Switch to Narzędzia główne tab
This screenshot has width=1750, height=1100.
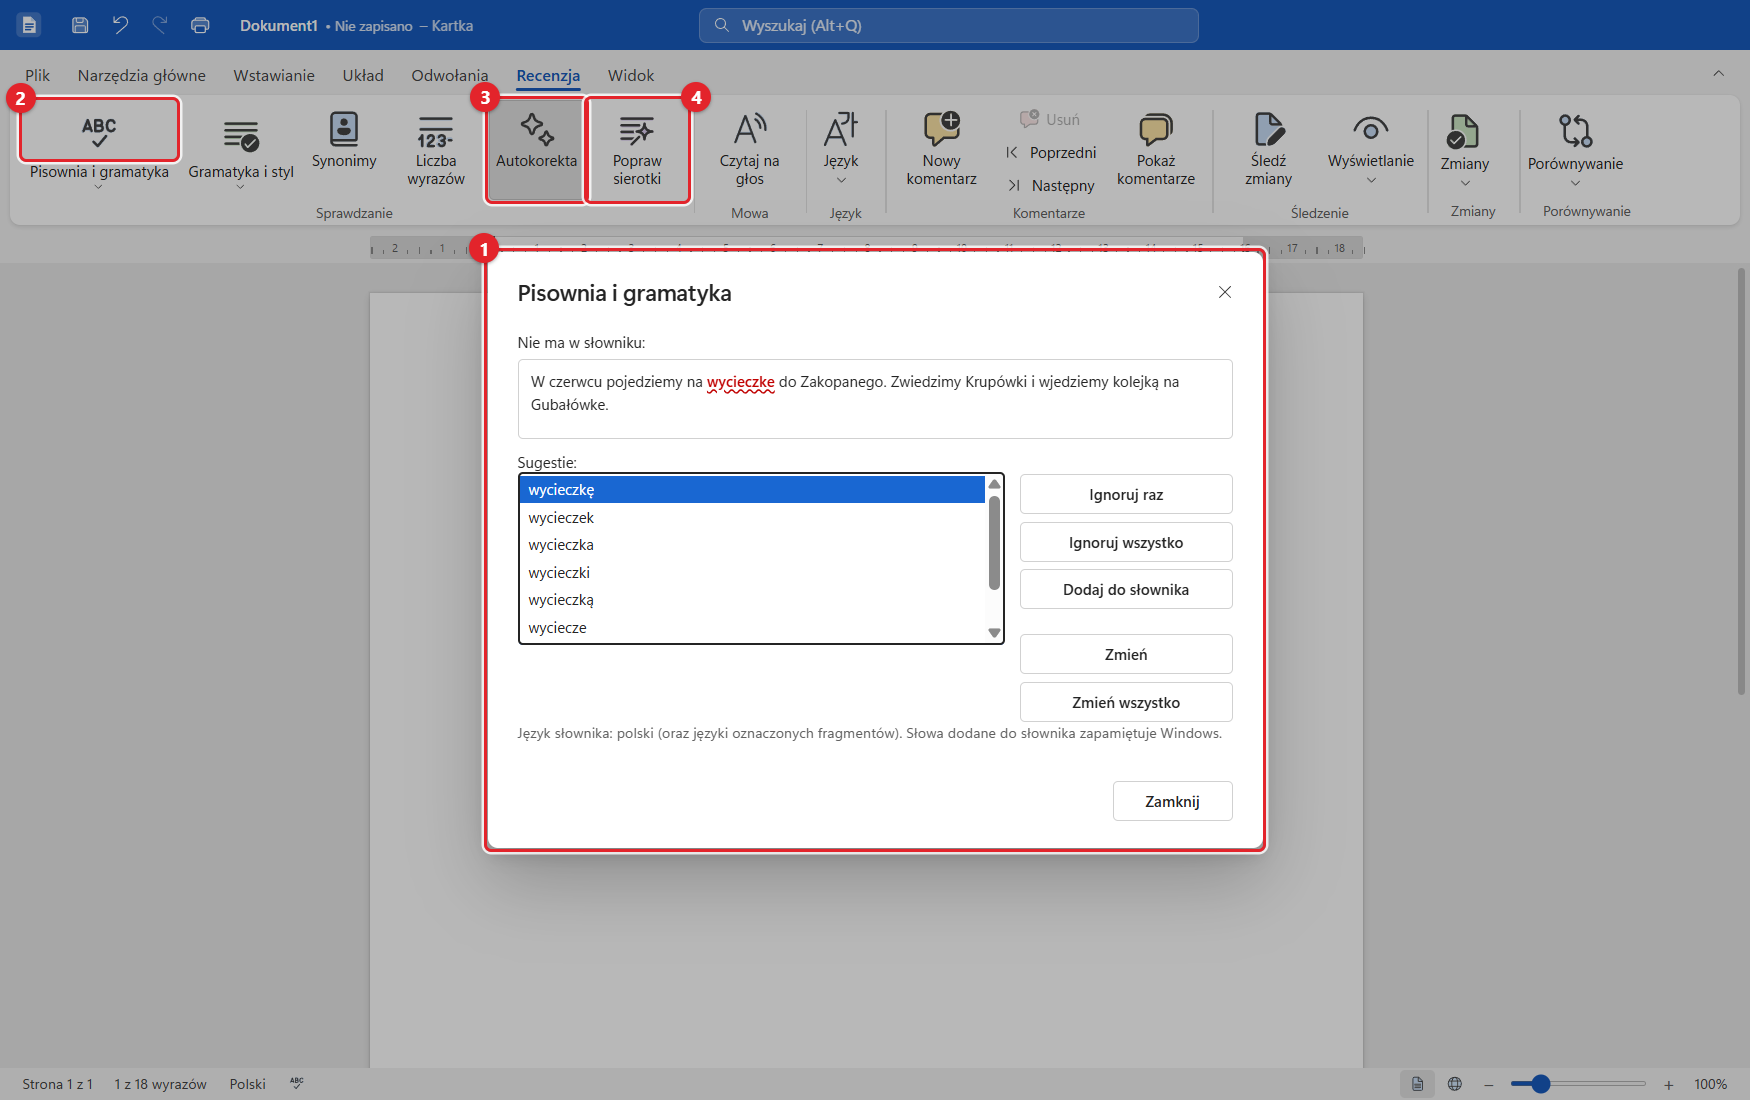(x=142, y=75)
